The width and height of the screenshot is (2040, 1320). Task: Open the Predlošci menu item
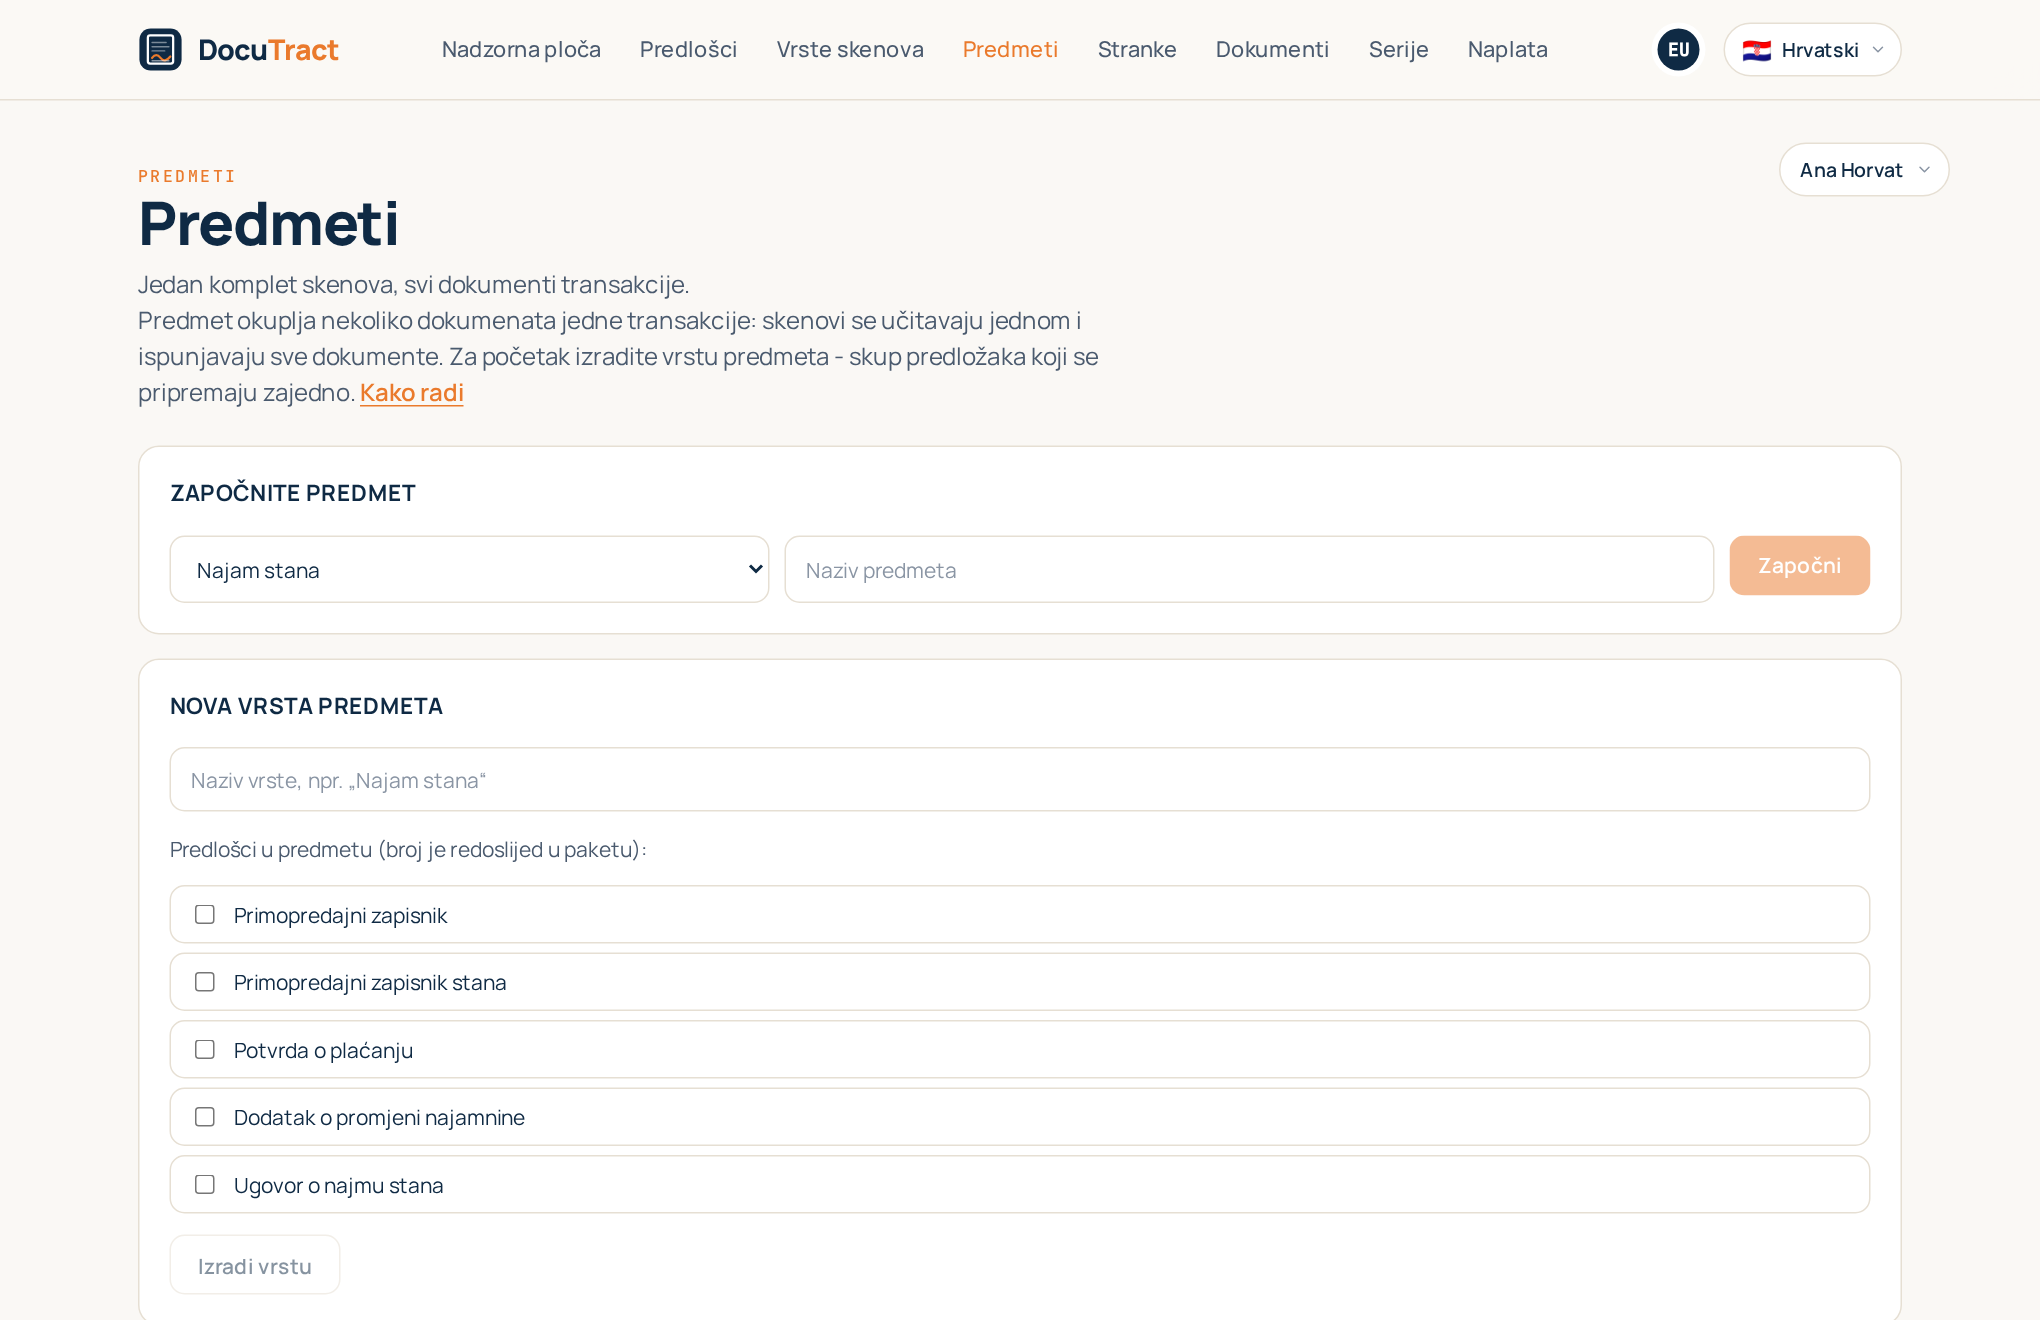pos(688,49)
